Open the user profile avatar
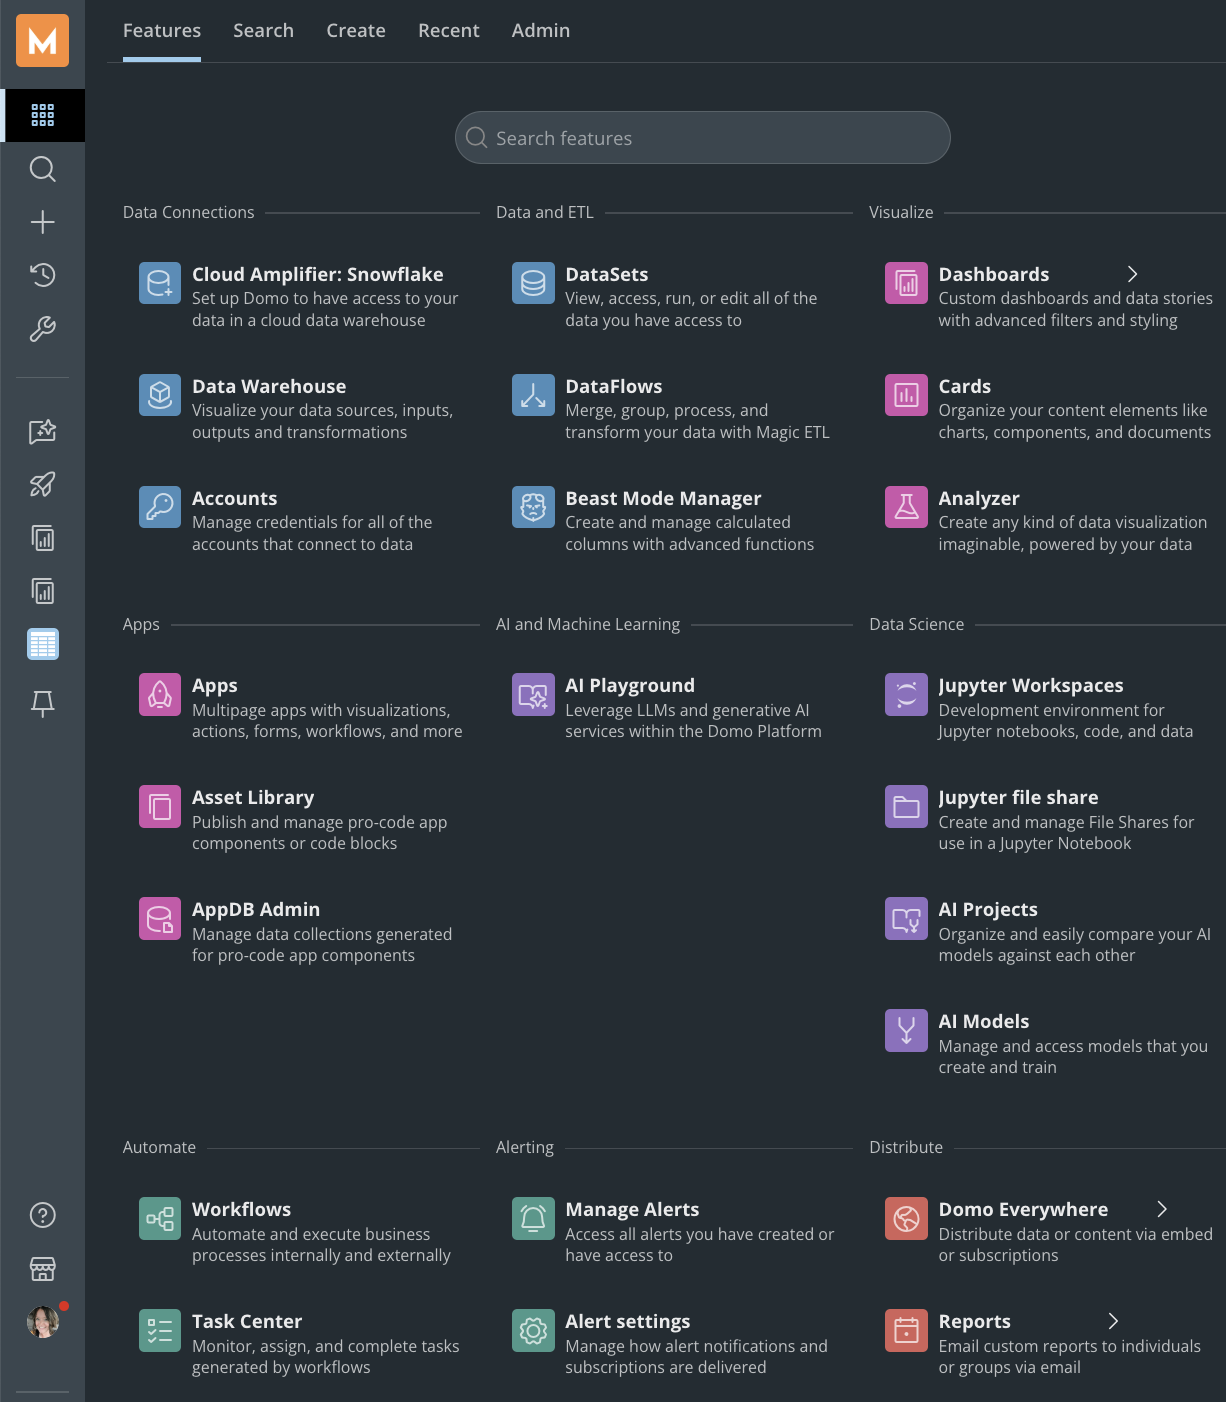This screenshot has height=1402, width=1226. pyautogui.click(x=43, y=1322)
